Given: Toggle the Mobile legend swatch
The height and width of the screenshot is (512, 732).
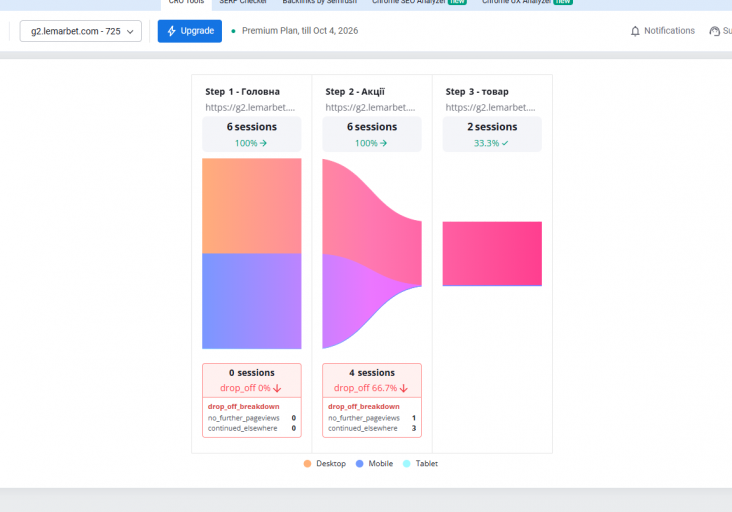Looking at the screenshot, I should click(x=359, y=463).
